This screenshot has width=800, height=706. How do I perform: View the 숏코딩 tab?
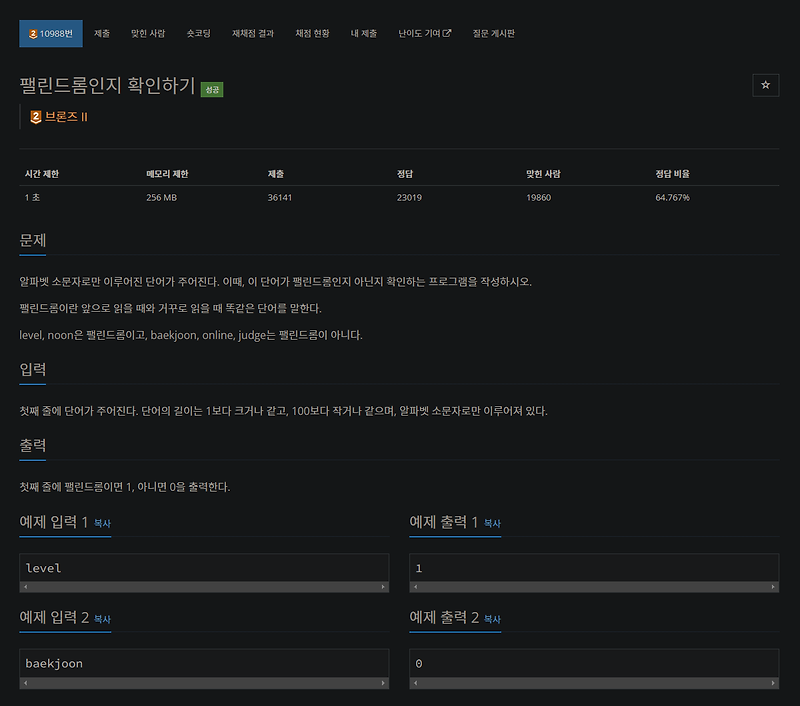198,33
